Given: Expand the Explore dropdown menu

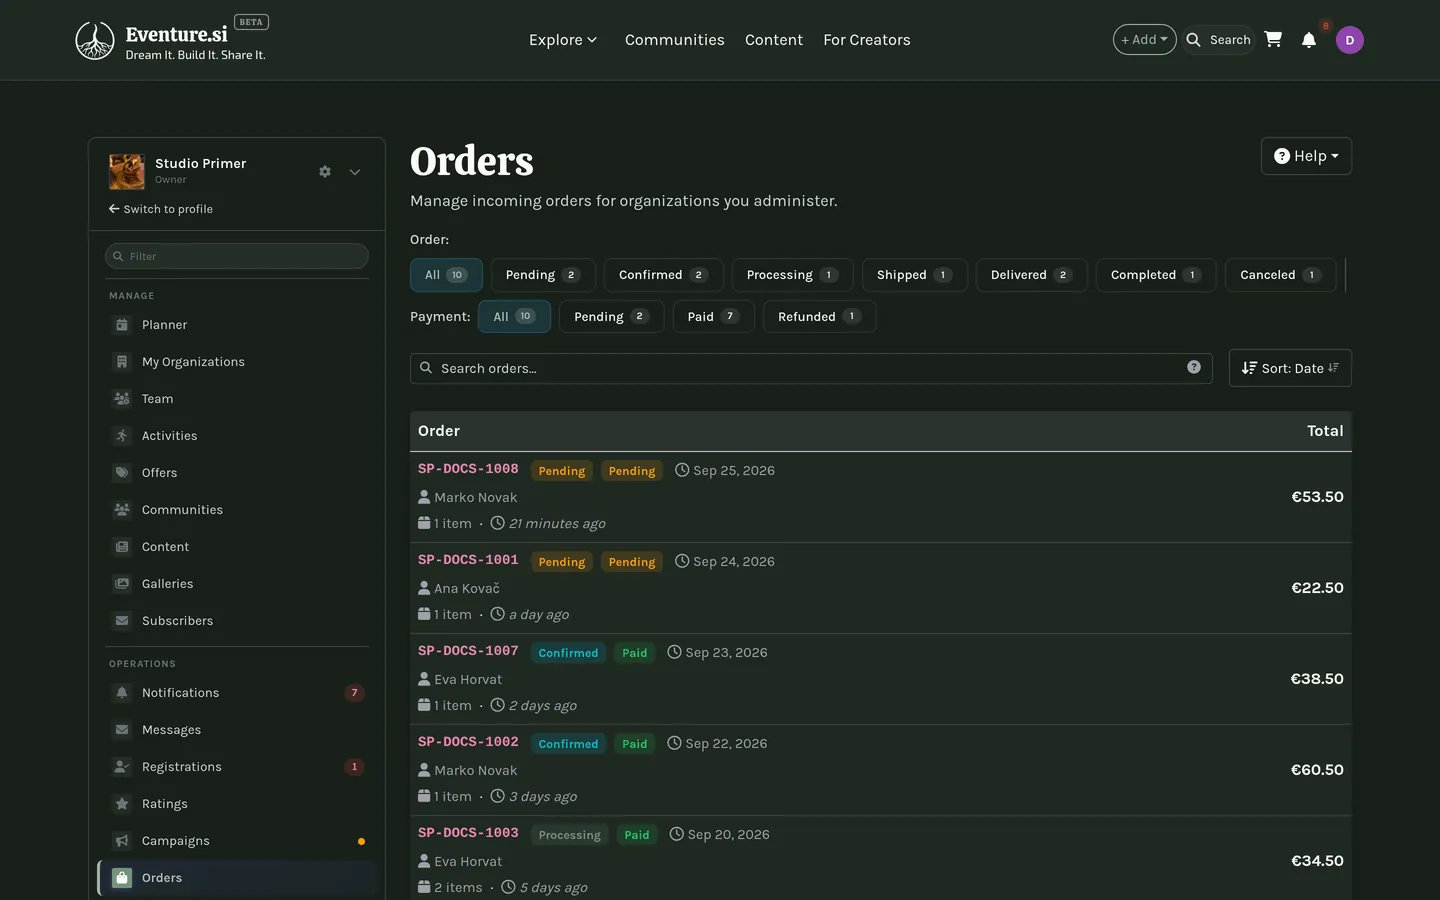Looking at the screenshot, I should click(x=563, y=40).
